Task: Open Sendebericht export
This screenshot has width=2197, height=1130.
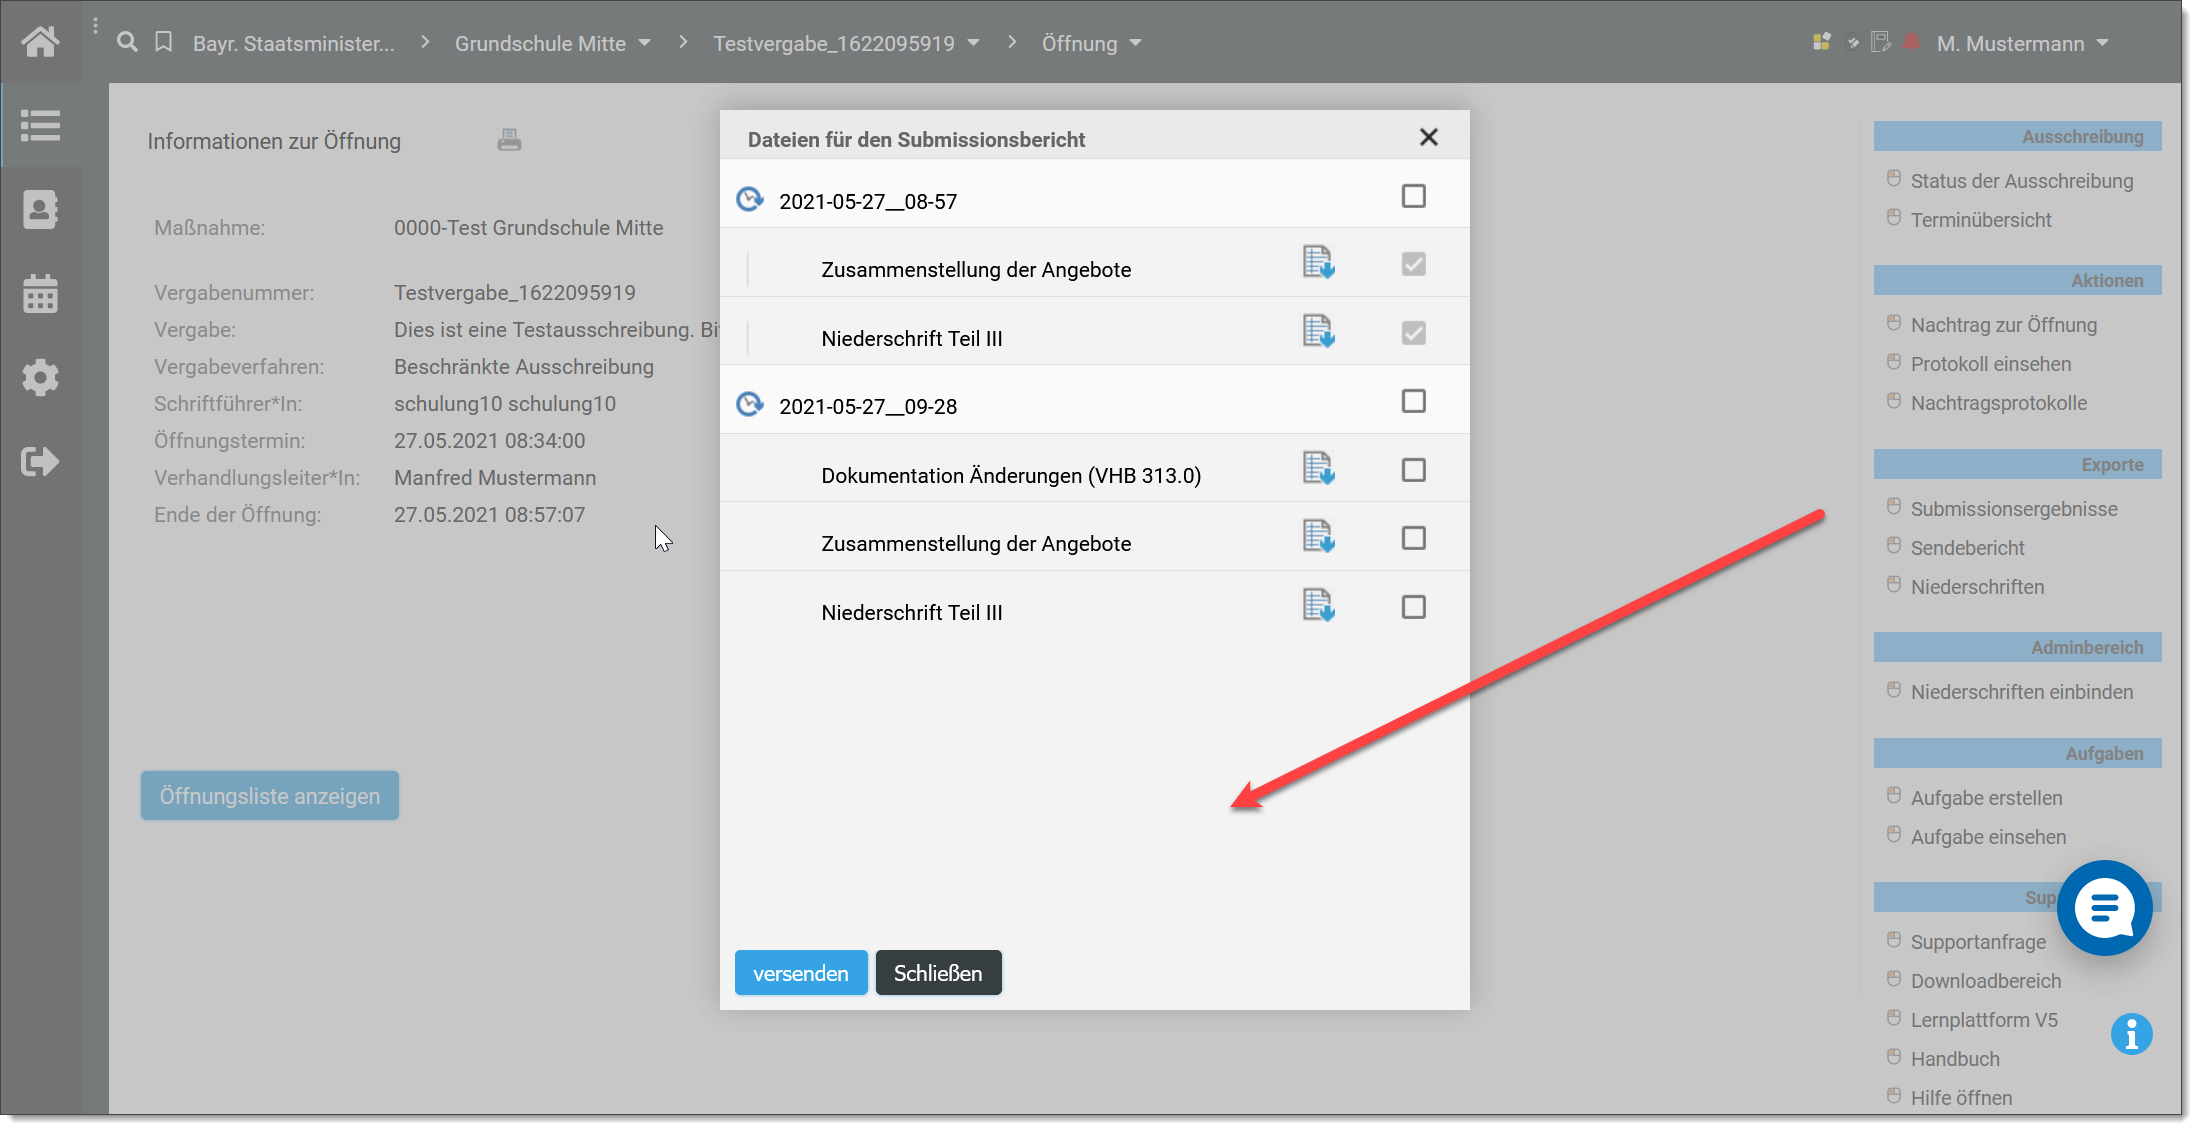Action: click(x=1967, y=548)
